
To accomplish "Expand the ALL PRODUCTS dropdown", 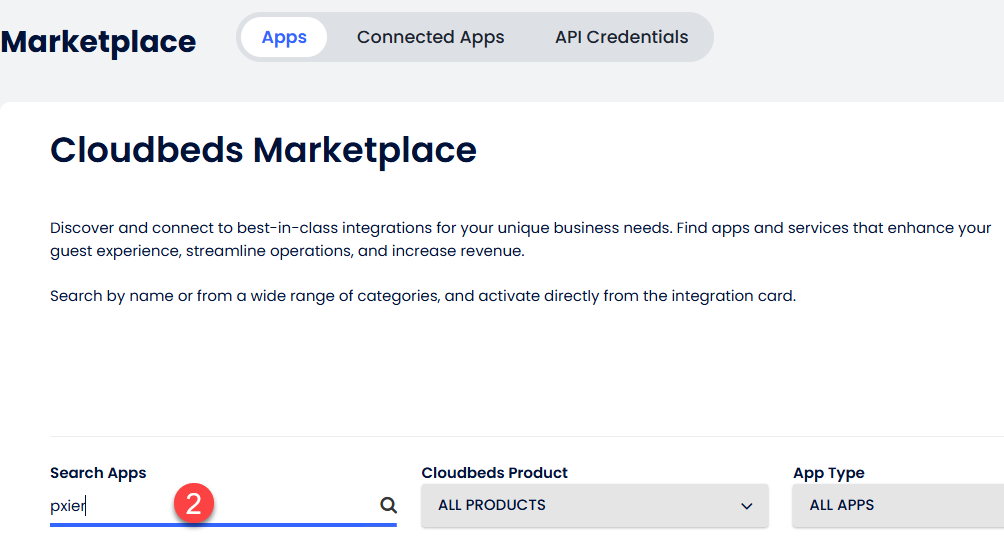I will pos(594,506).
